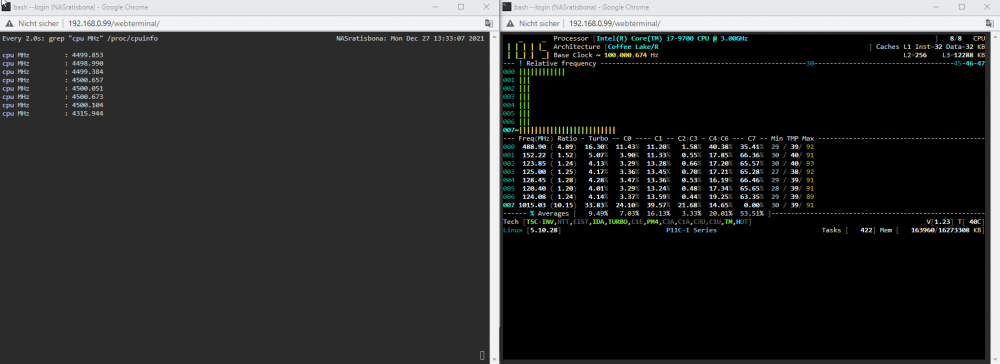Click the Freq(MHz) column header
The height and width of the screenshot is (364, 1000).
click(536, 138)
